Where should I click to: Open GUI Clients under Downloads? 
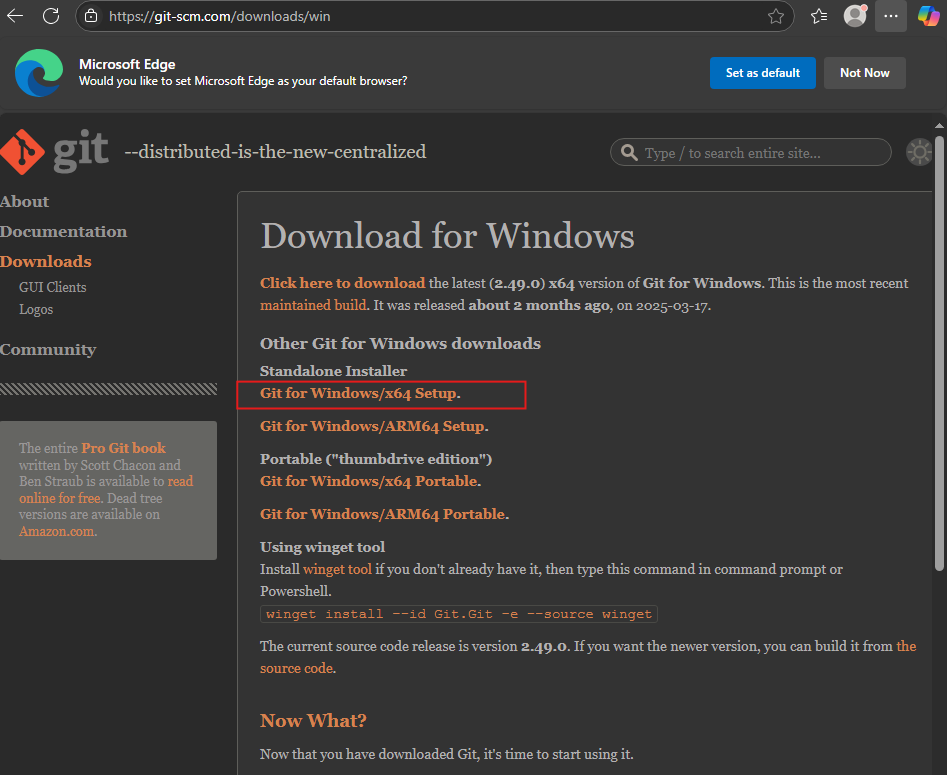[x=53, y=288]
